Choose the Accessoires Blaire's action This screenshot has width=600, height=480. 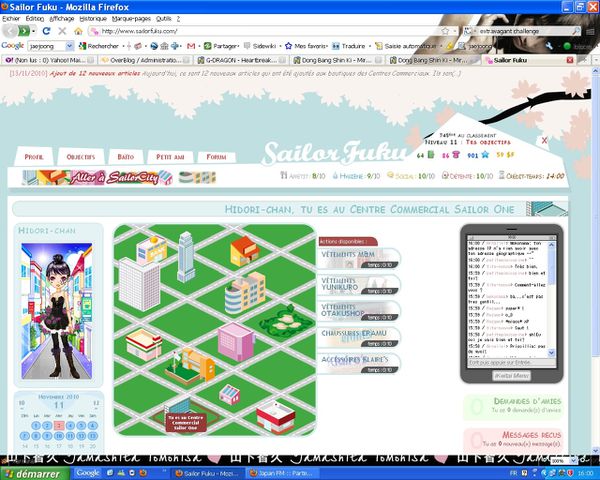point(359,364)
